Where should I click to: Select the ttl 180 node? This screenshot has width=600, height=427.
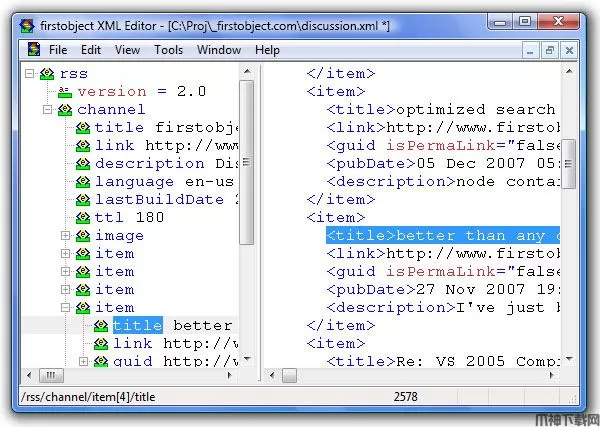coord(129,218)
